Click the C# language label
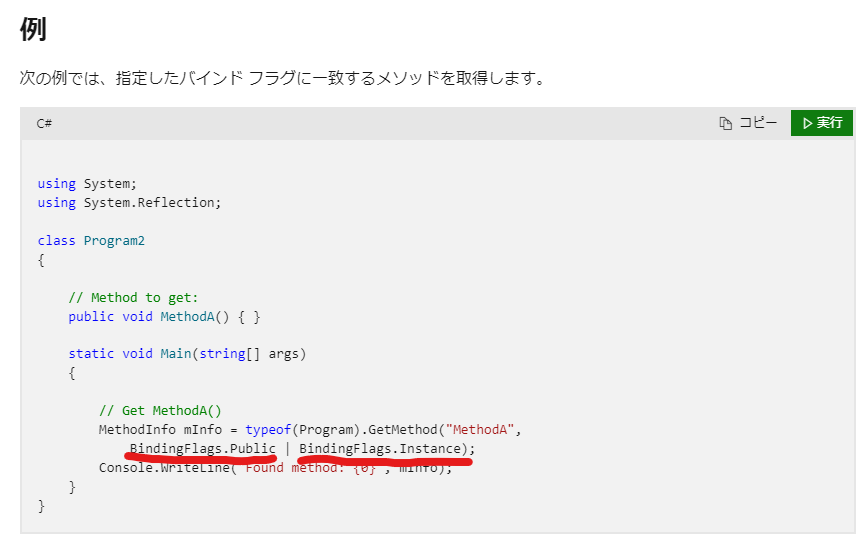 (x=44, y=123)
